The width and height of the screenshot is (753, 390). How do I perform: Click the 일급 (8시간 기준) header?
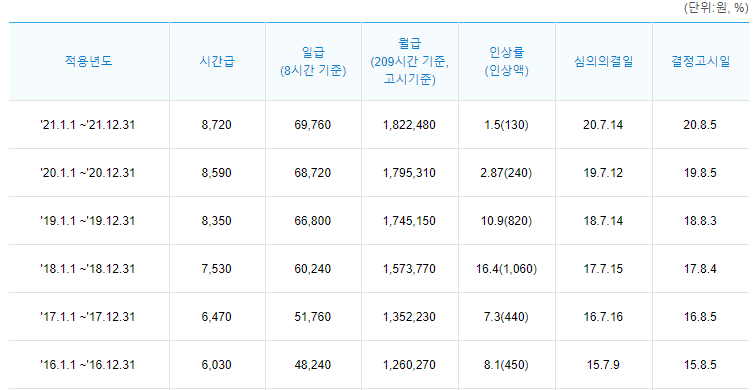click(313, 61)
